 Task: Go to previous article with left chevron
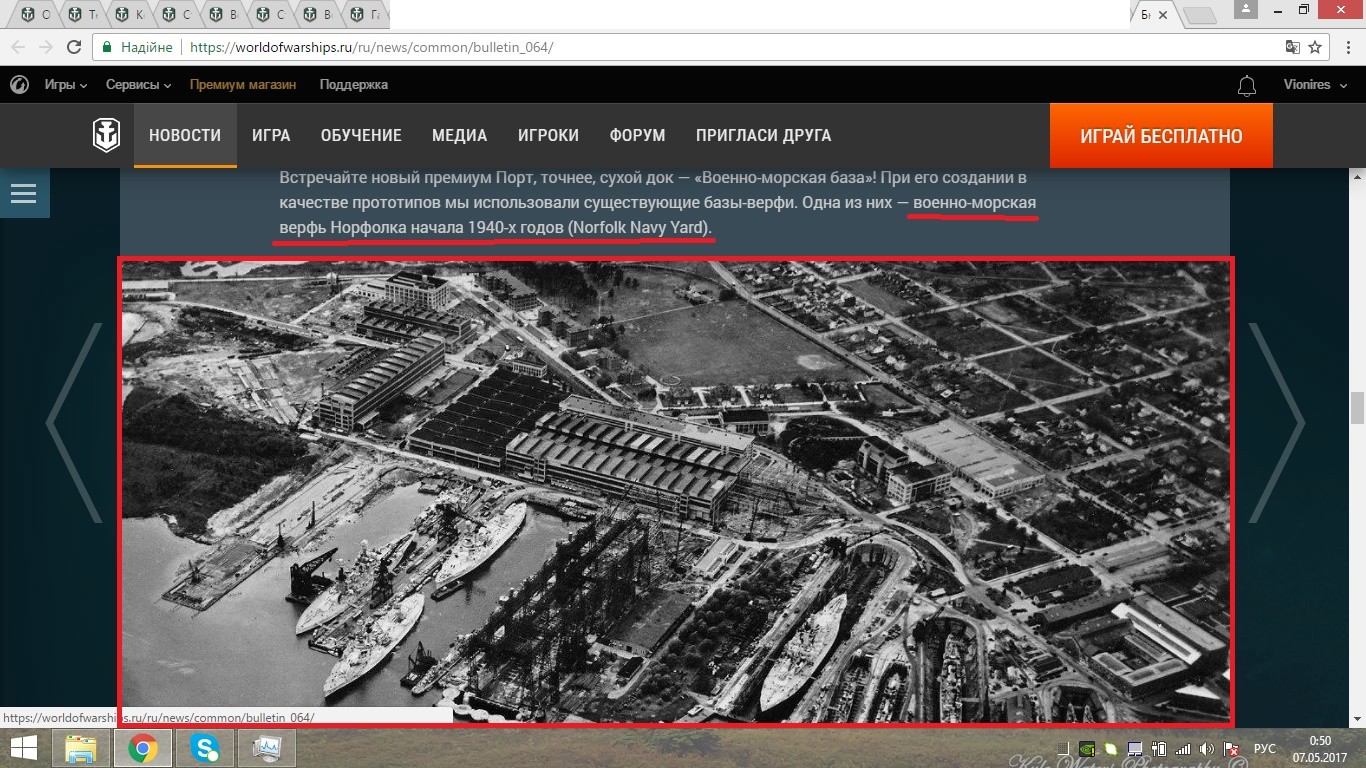pyautogui.click(x=74, y=422)
